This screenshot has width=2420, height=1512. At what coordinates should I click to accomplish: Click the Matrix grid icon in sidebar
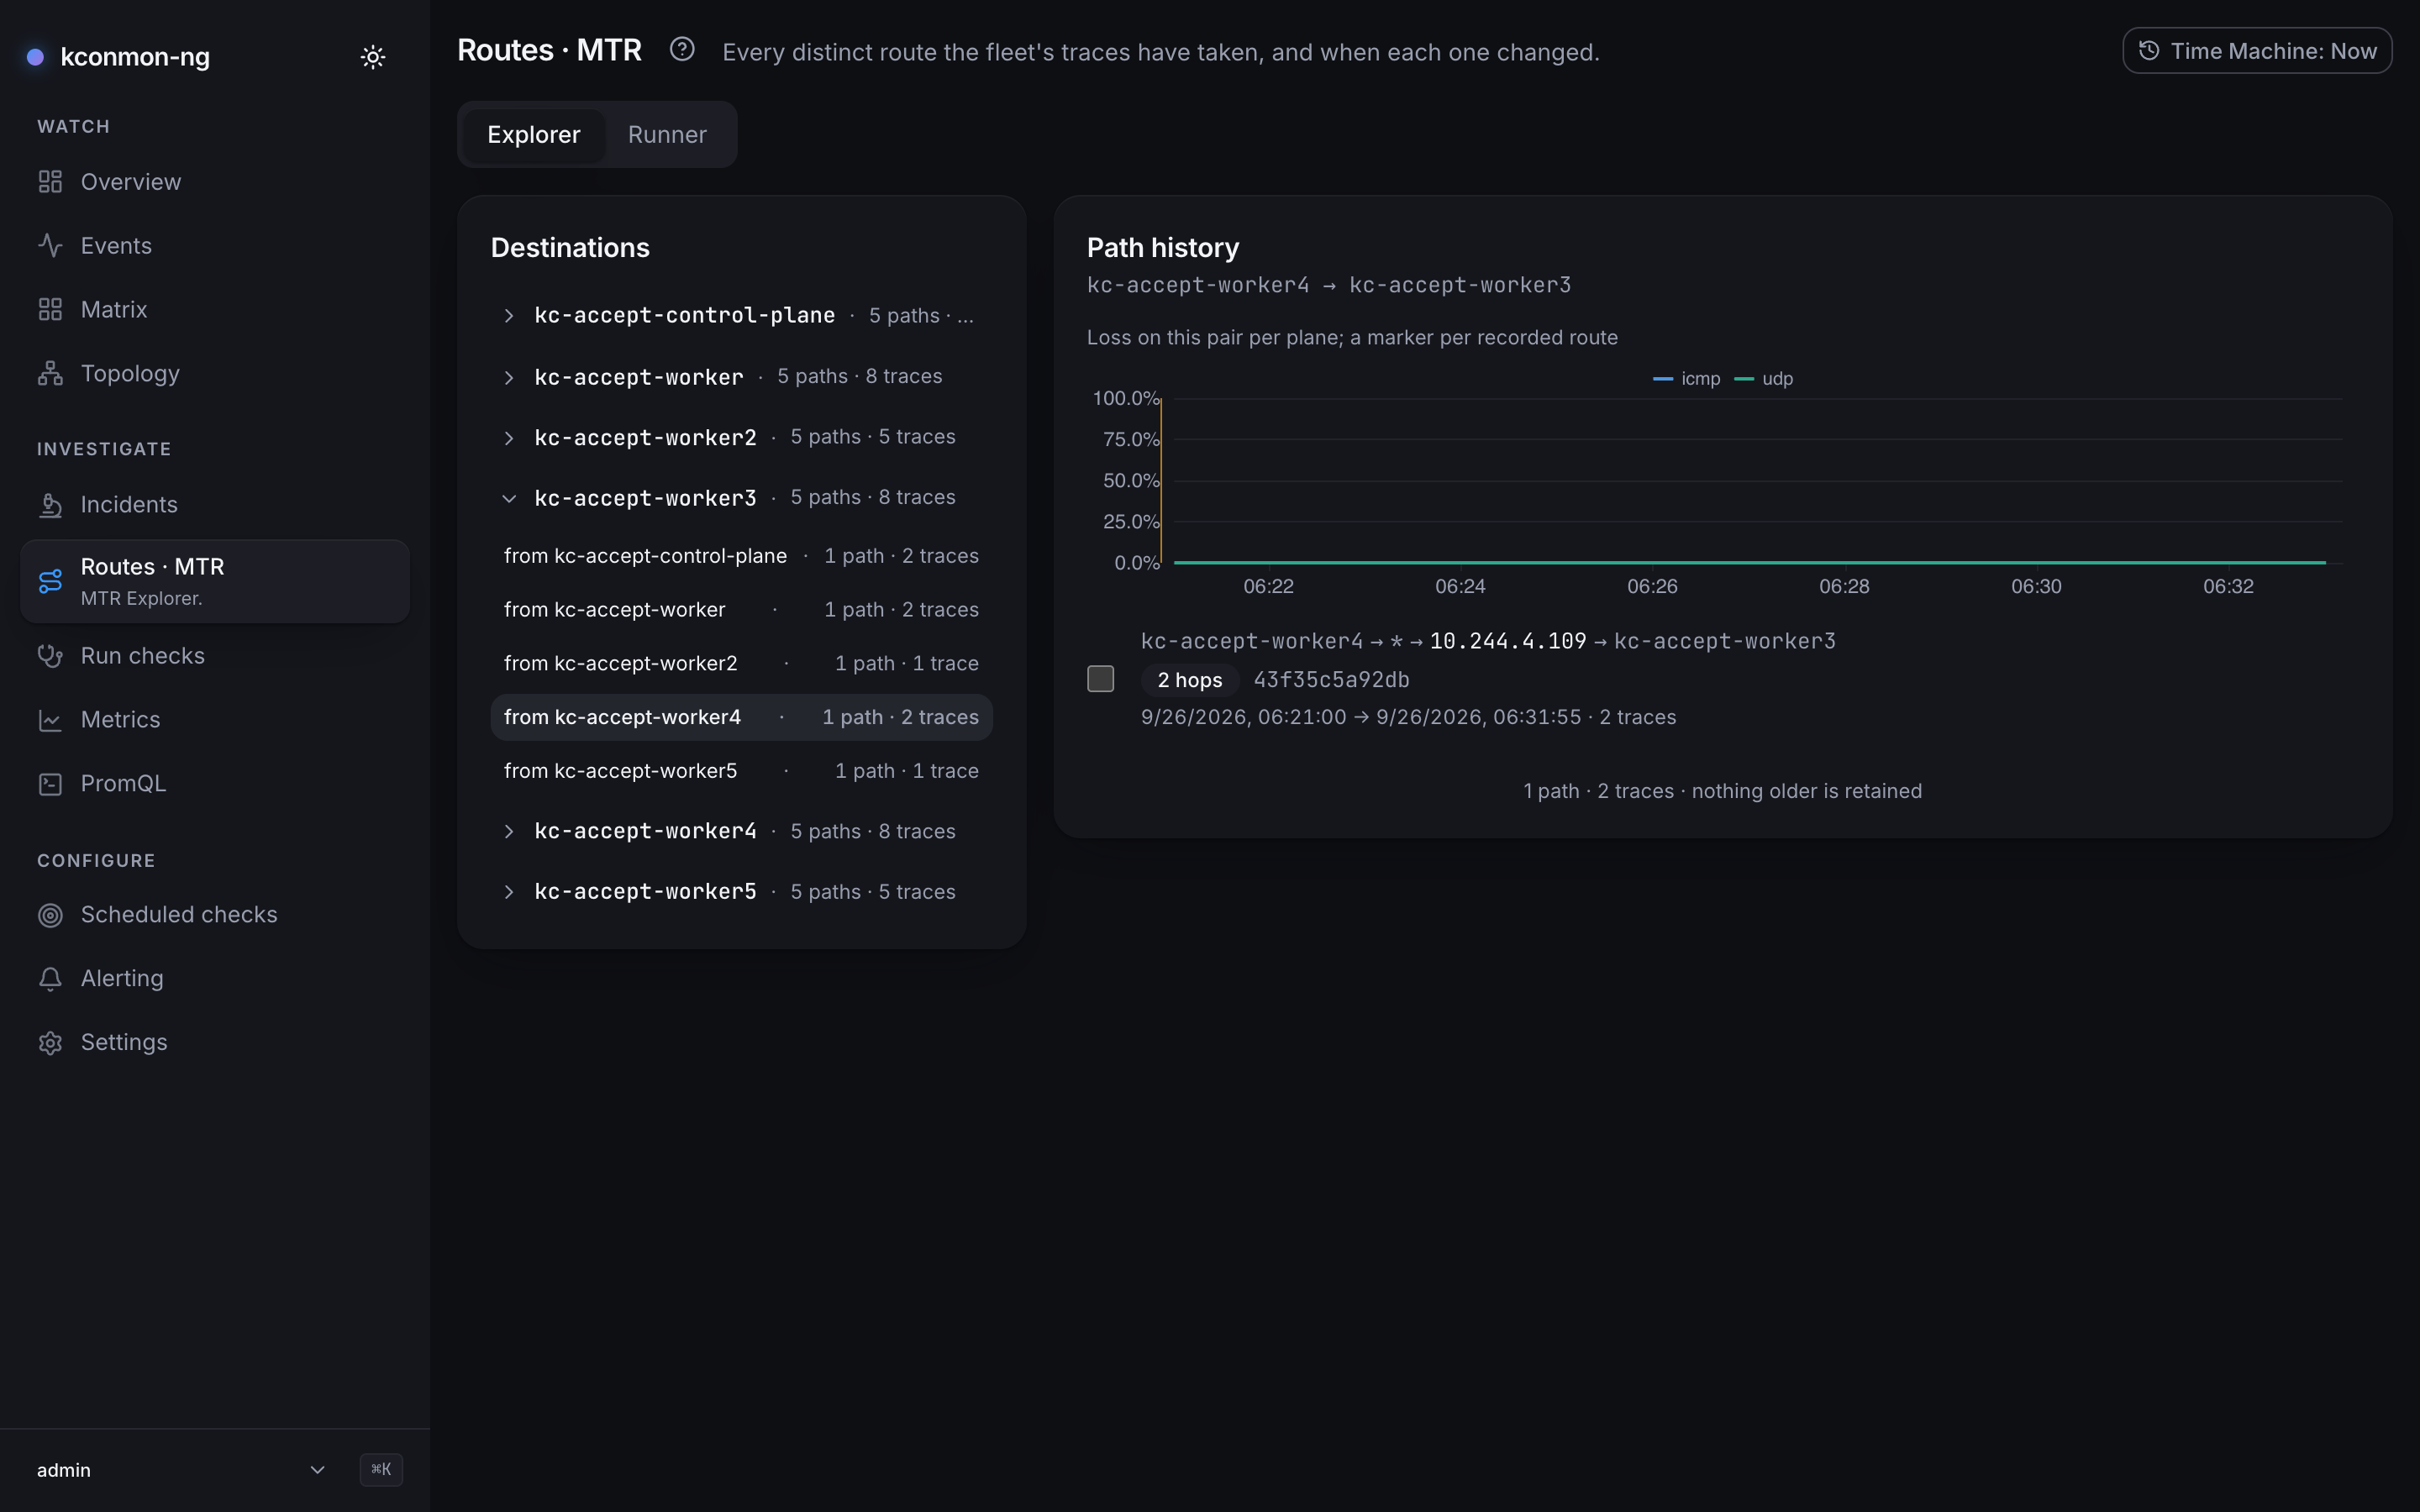click(50, 310)
